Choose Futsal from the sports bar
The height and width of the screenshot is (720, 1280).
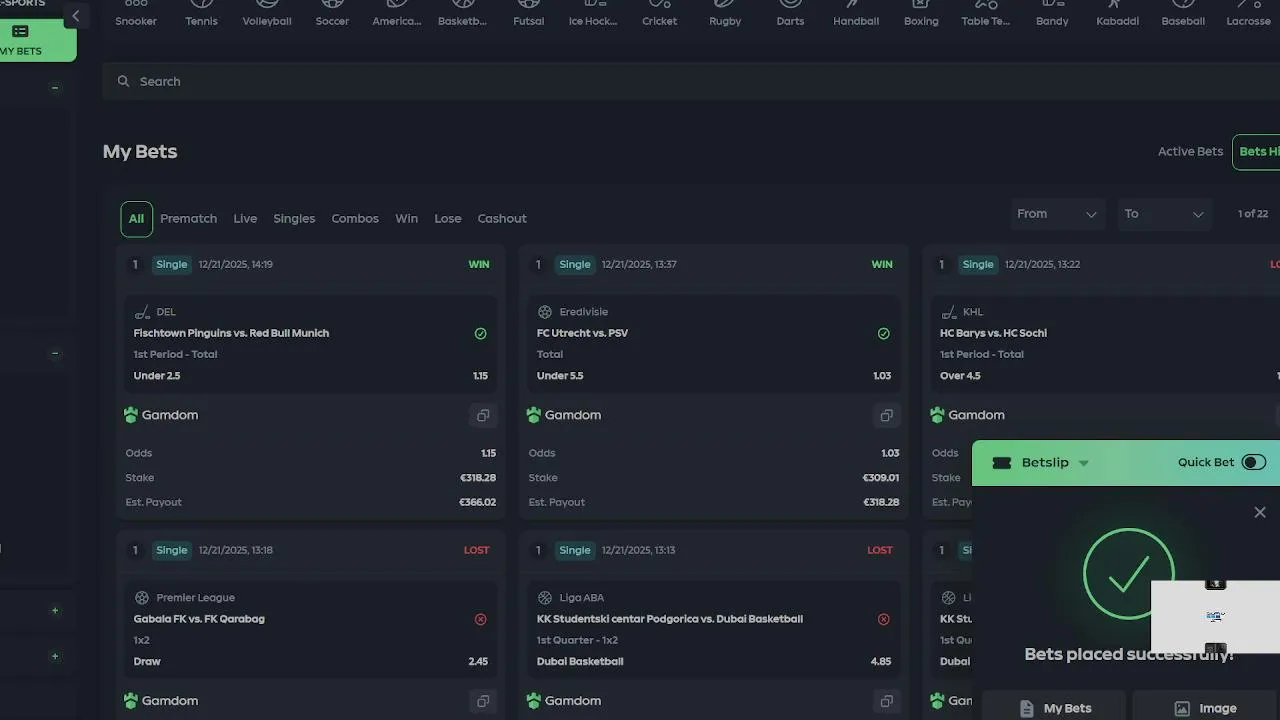(528, 13)
